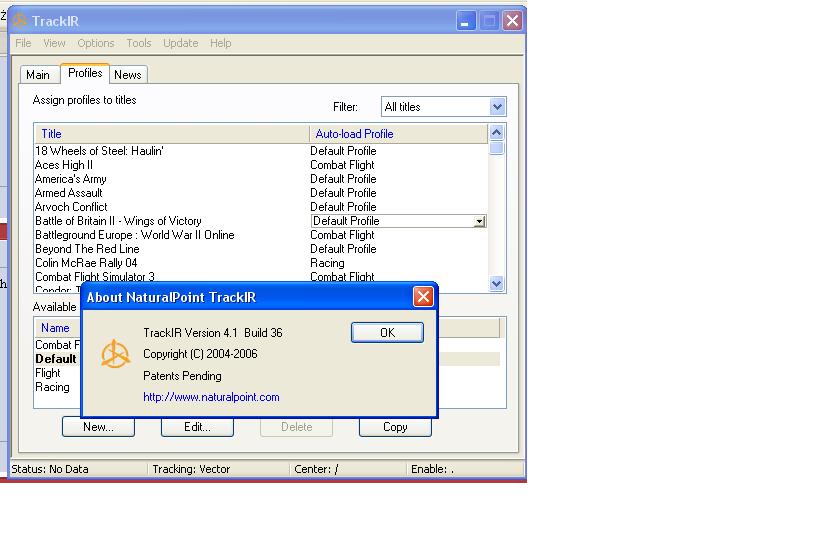Close the TrackIR main window

click(512, 21)
